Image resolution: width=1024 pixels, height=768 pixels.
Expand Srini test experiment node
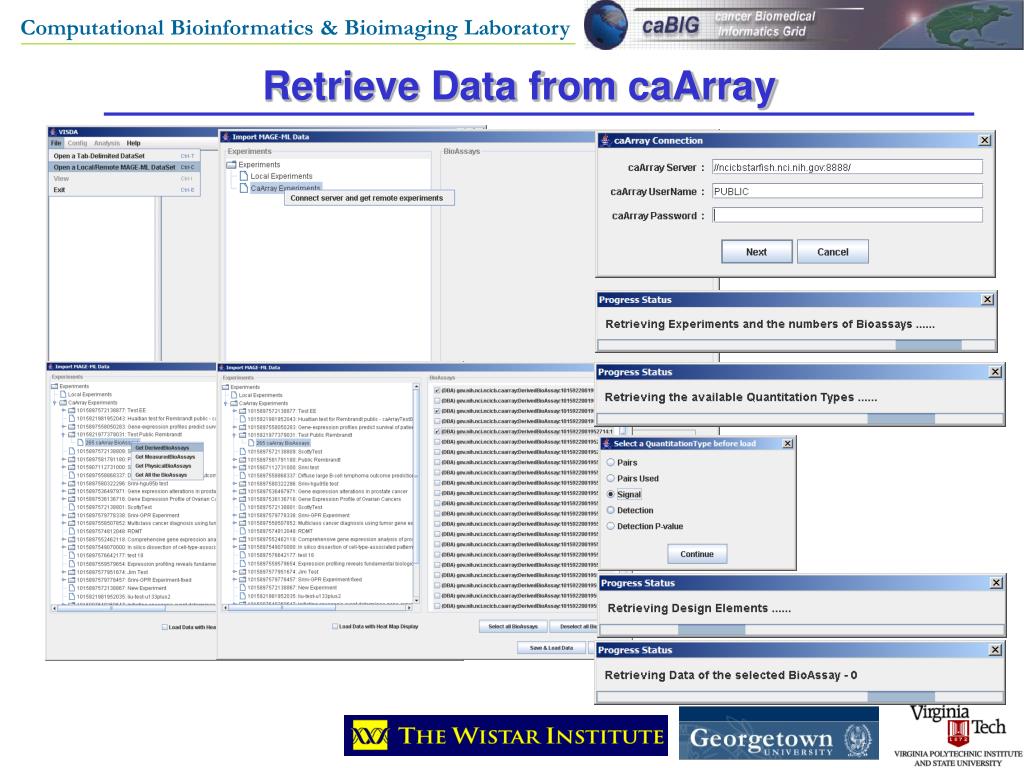click(x=234, y=468)
